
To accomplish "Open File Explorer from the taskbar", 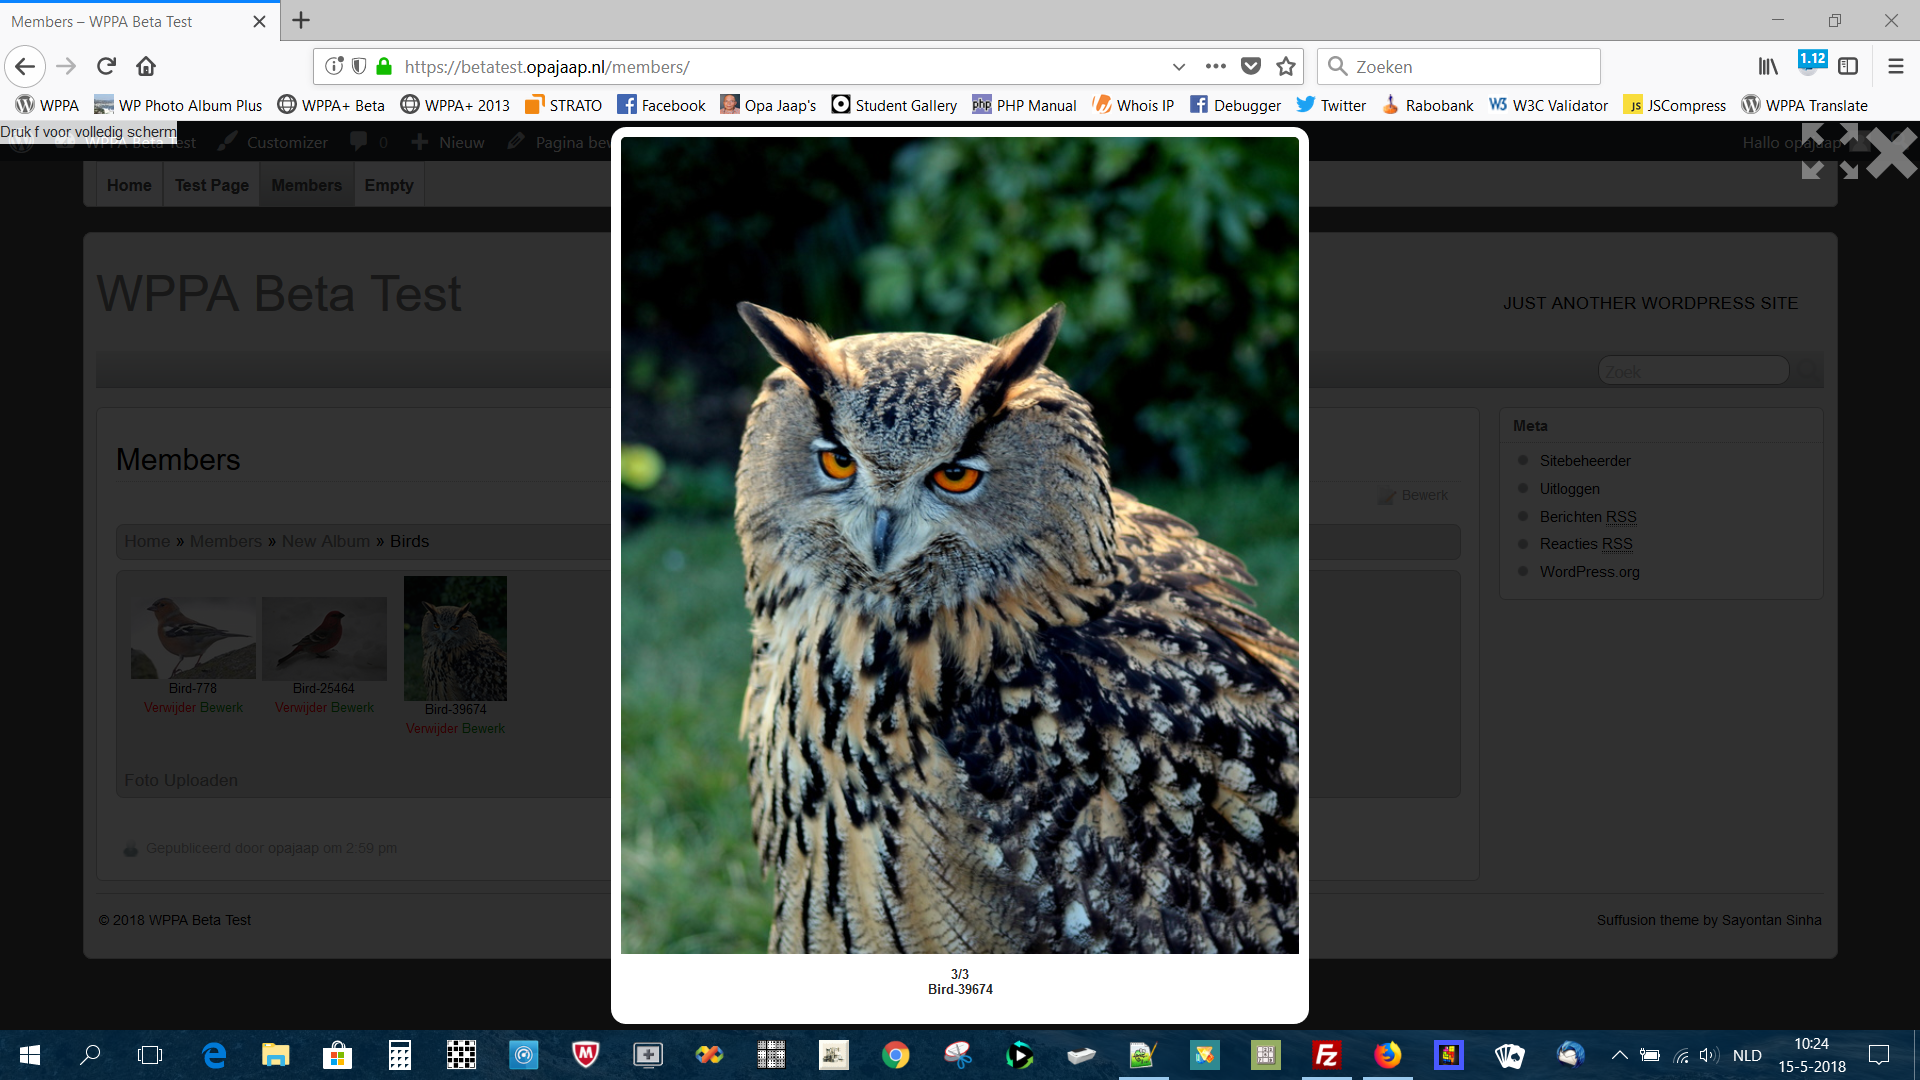I will (x=275, y=1055).
